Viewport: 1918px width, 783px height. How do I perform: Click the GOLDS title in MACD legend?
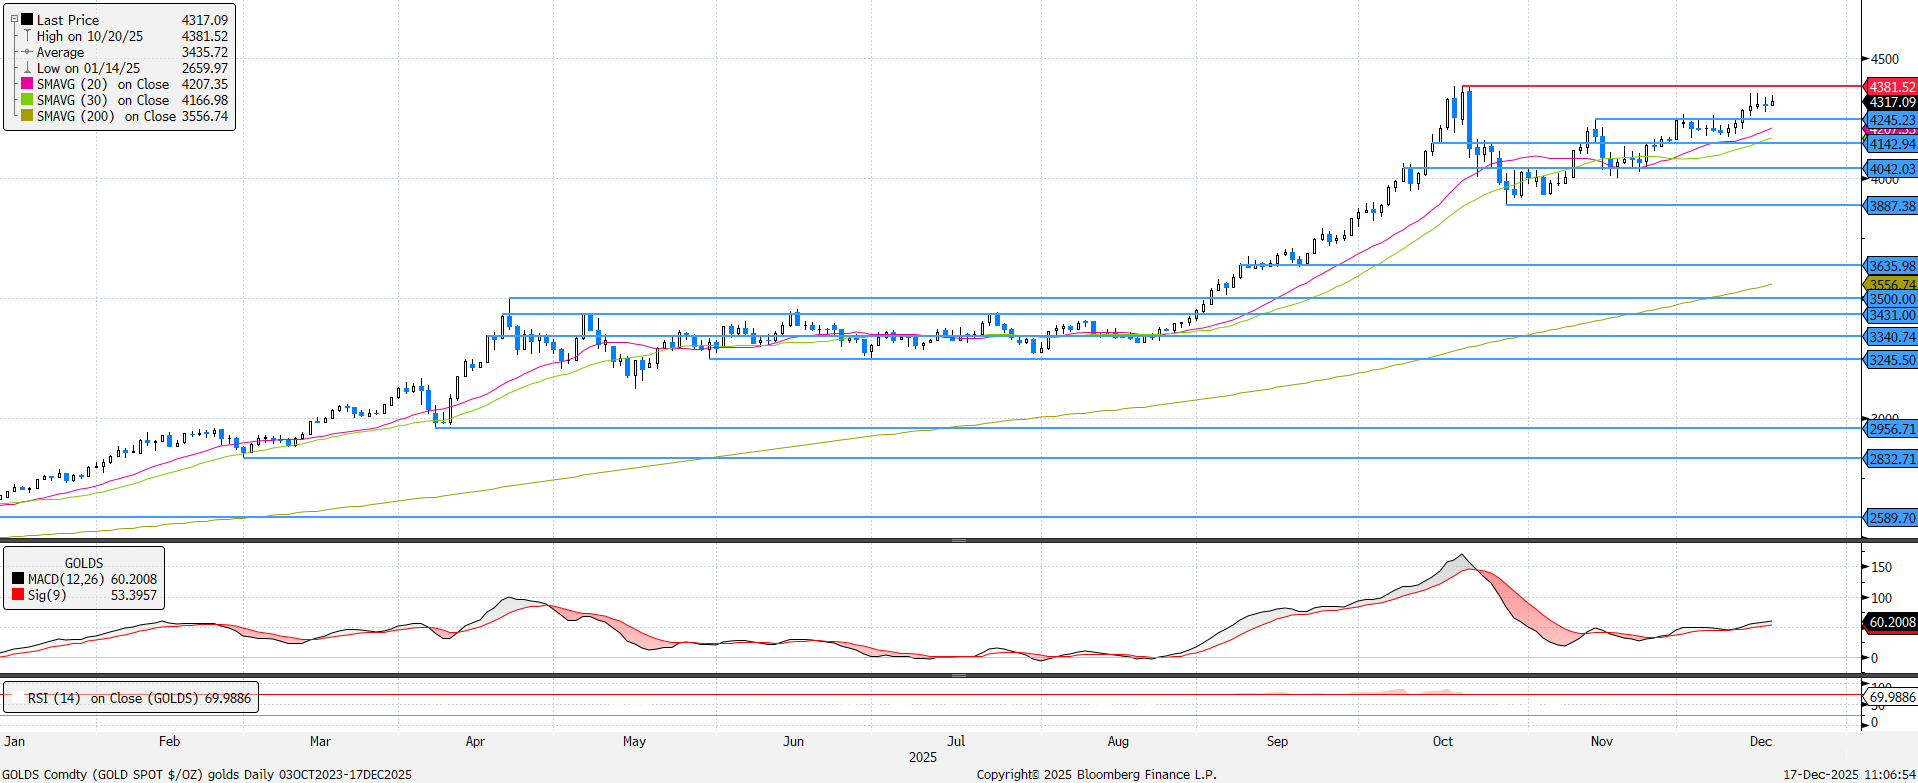[x=84, y=563]
